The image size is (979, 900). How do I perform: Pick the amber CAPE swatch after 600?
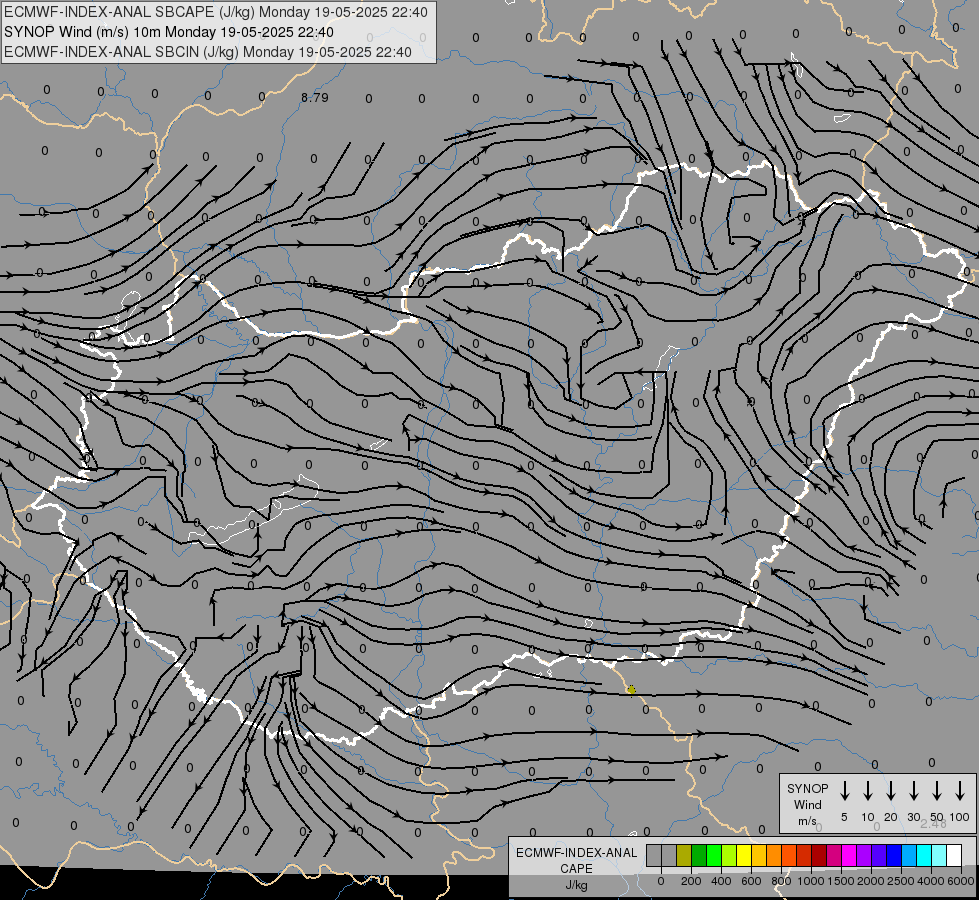pyautogui.click(x=759, y=855)
